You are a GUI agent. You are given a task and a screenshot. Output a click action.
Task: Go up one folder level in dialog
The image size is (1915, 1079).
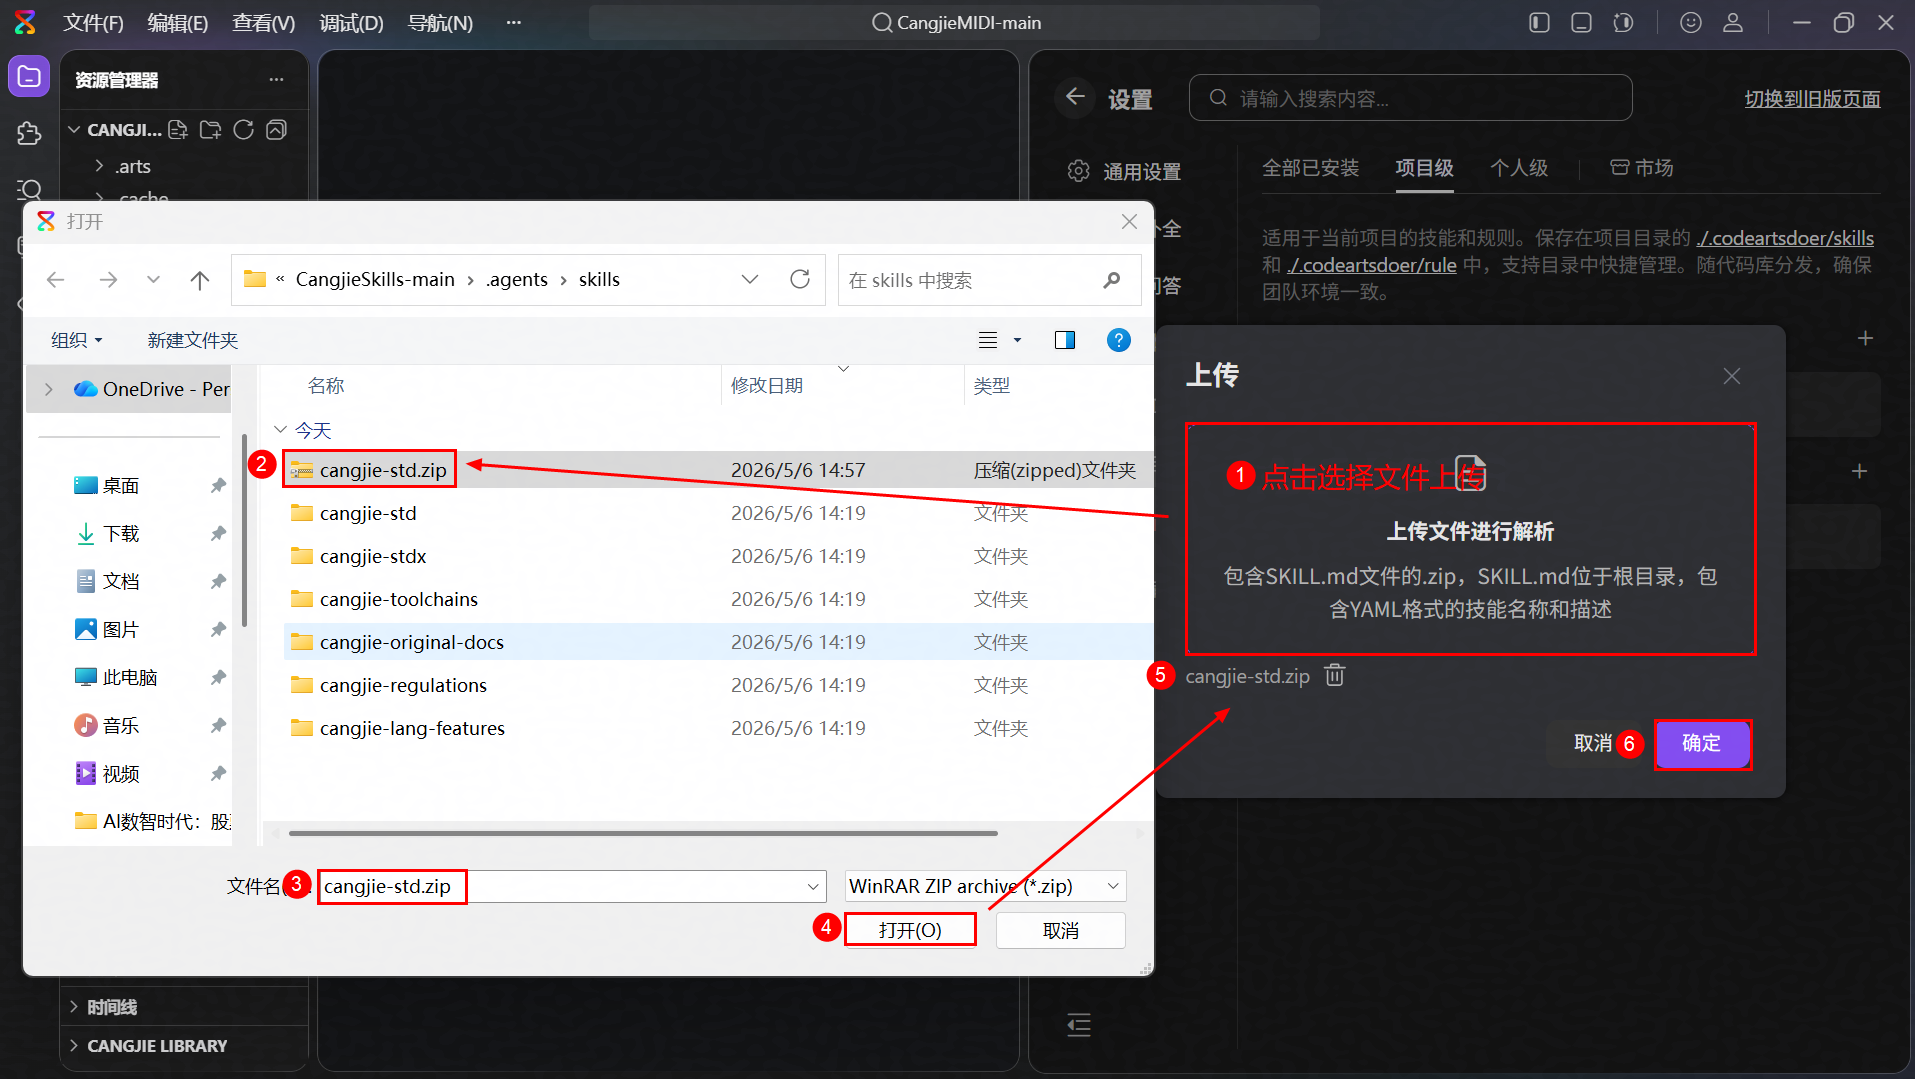click(200, 280)
